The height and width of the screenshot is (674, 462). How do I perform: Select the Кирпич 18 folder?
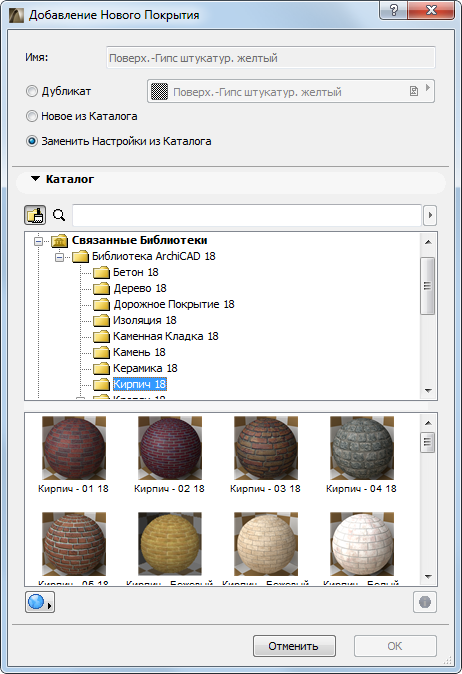click(x=140, y=384)
